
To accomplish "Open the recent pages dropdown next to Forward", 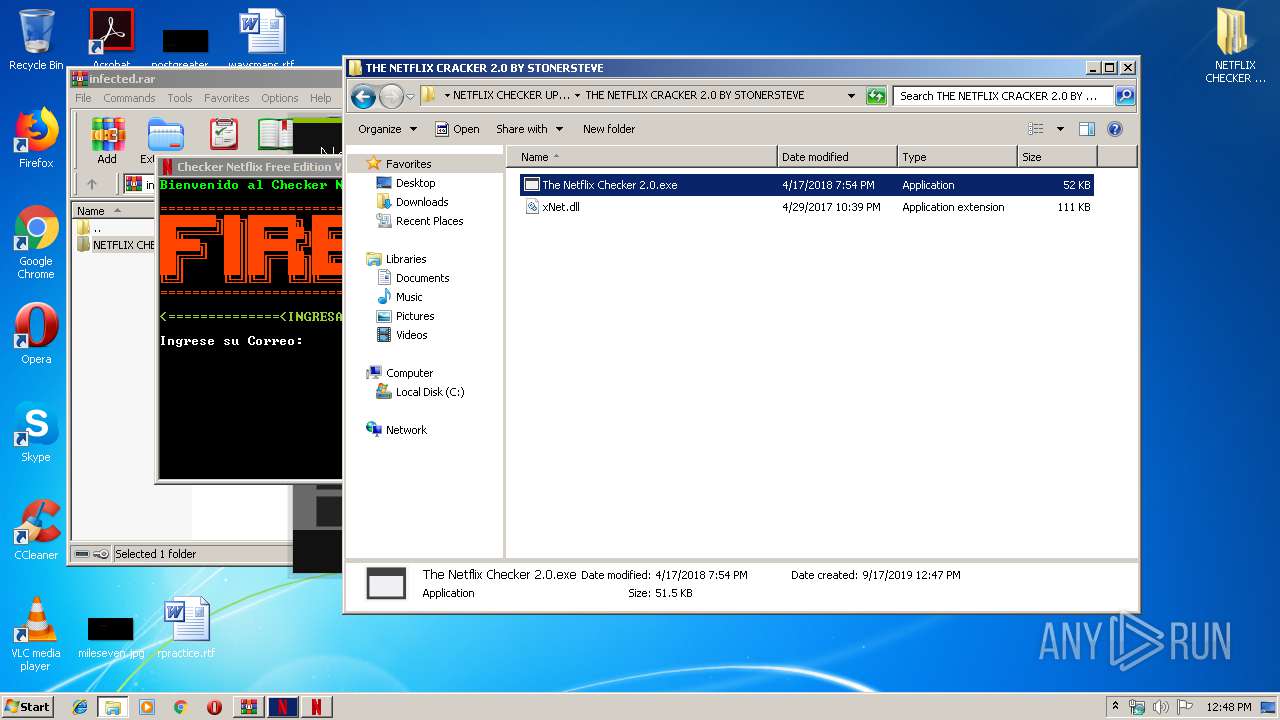I will coord(410,97).
